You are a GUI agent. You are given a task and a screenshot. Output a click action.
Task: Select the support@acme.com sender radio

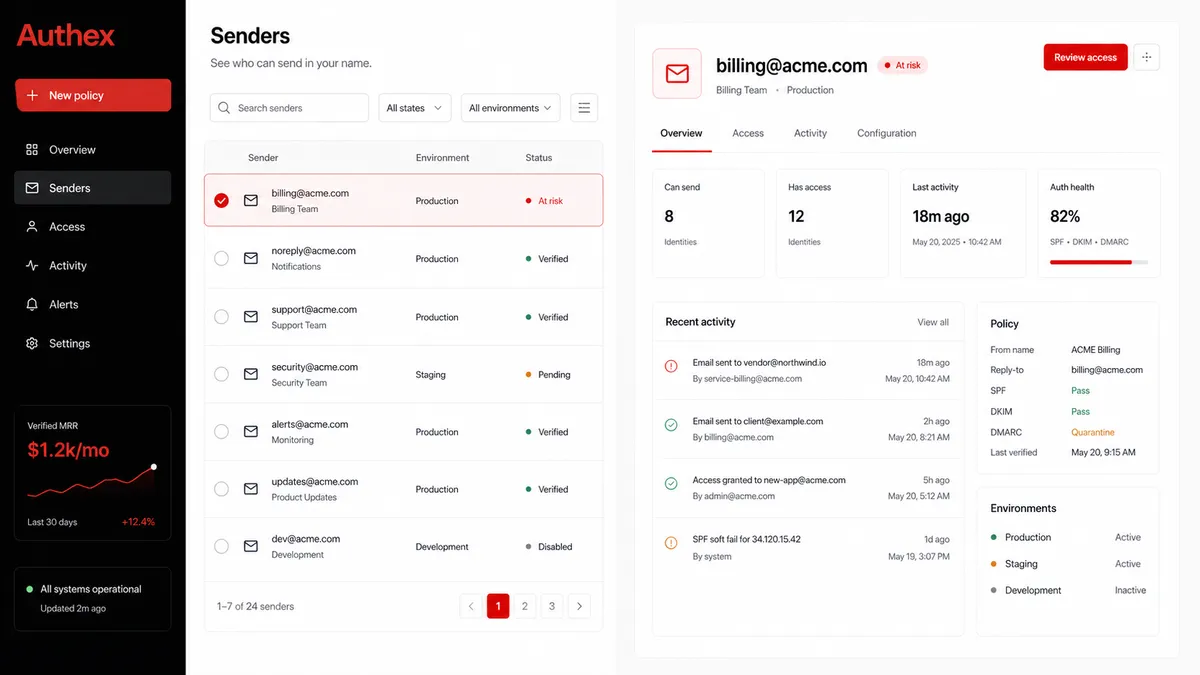click(x=222, y=317)
